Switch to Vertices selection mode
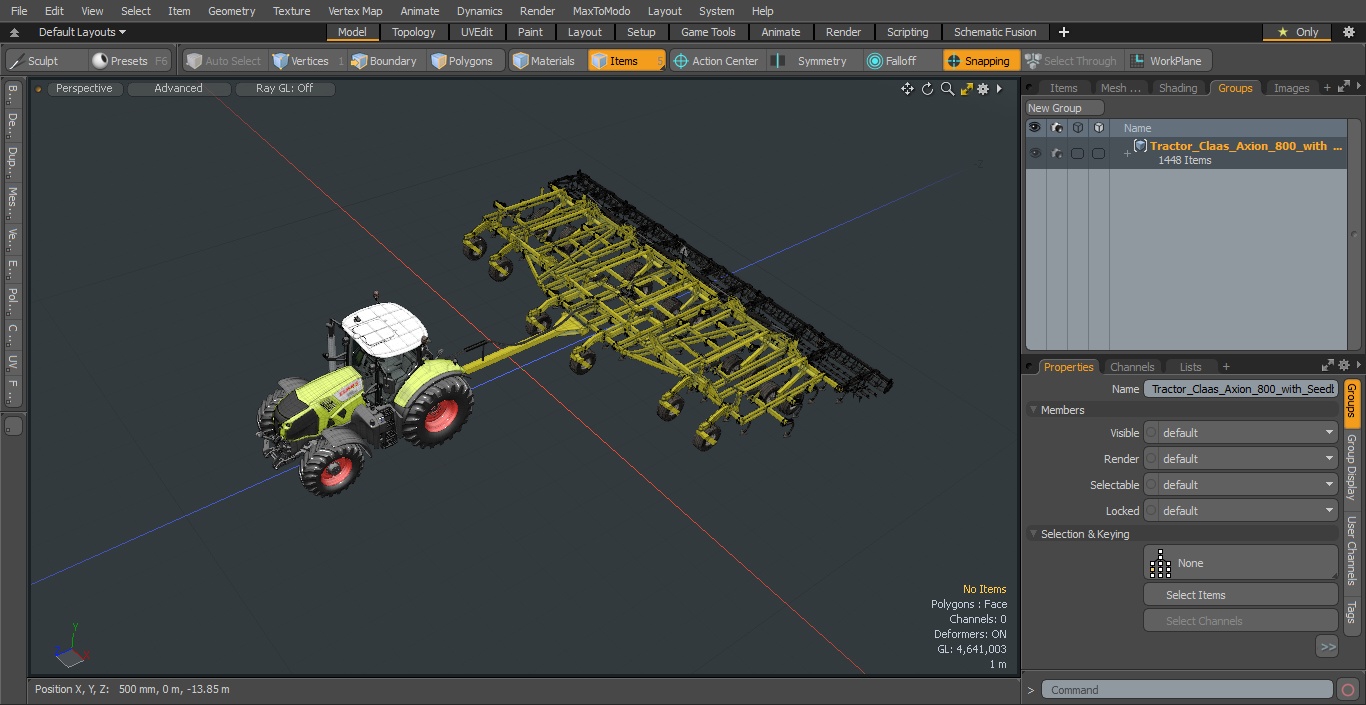 pos(308,61)
